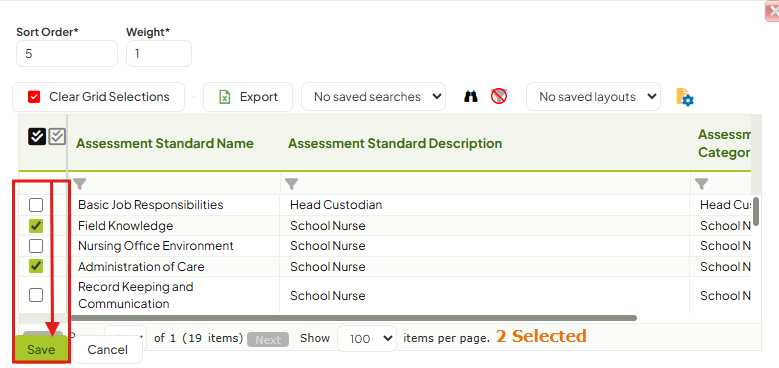Click the Save button

[41, 350]
